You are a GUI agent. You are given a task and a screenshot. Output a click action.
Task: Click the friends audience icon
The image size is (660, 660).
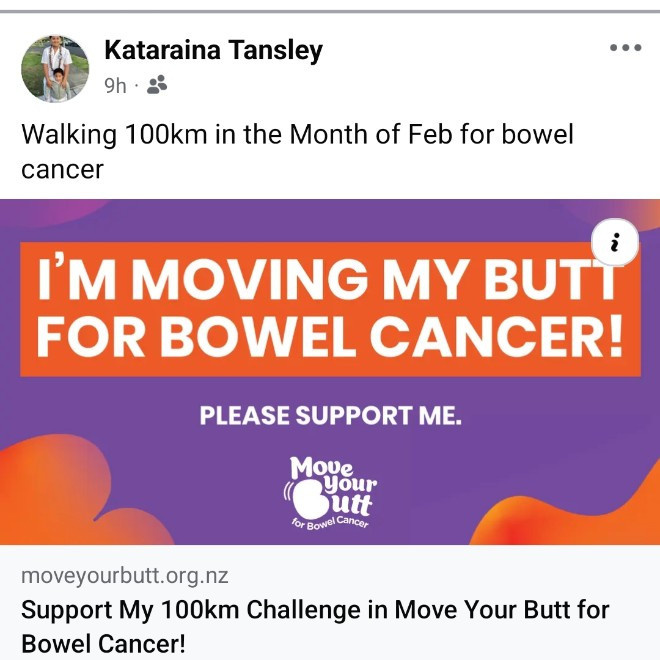(157, 85)
